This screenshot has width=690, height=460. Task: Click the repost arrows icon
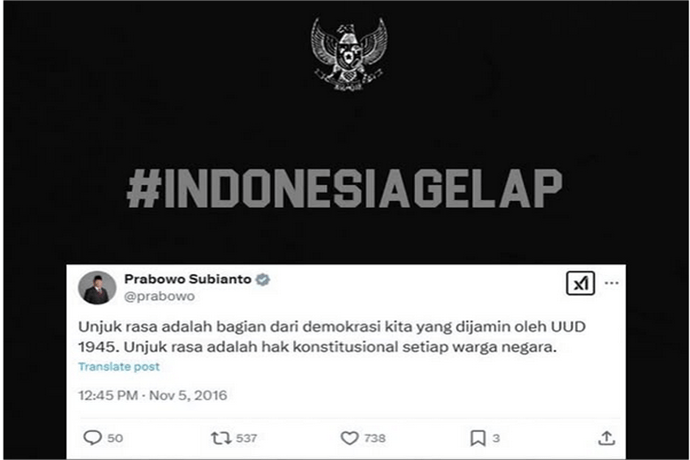220,438
